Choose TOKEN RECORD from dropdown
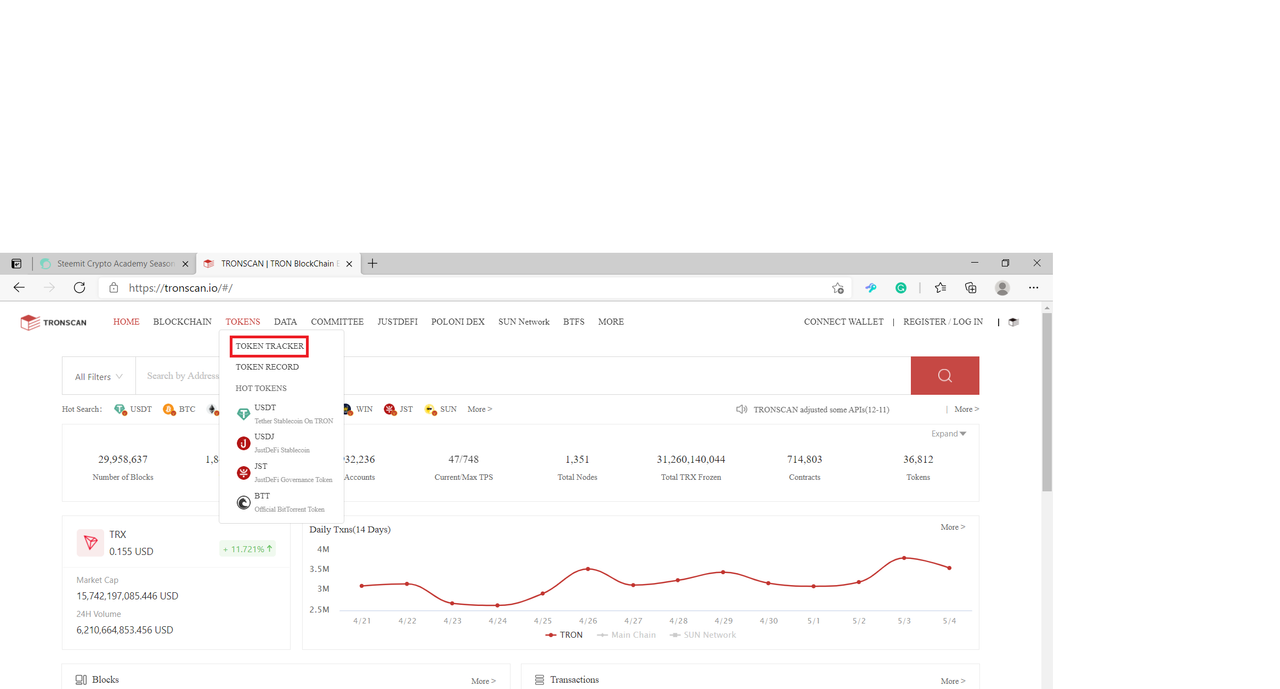1280x689 pixels. (267, 367)
